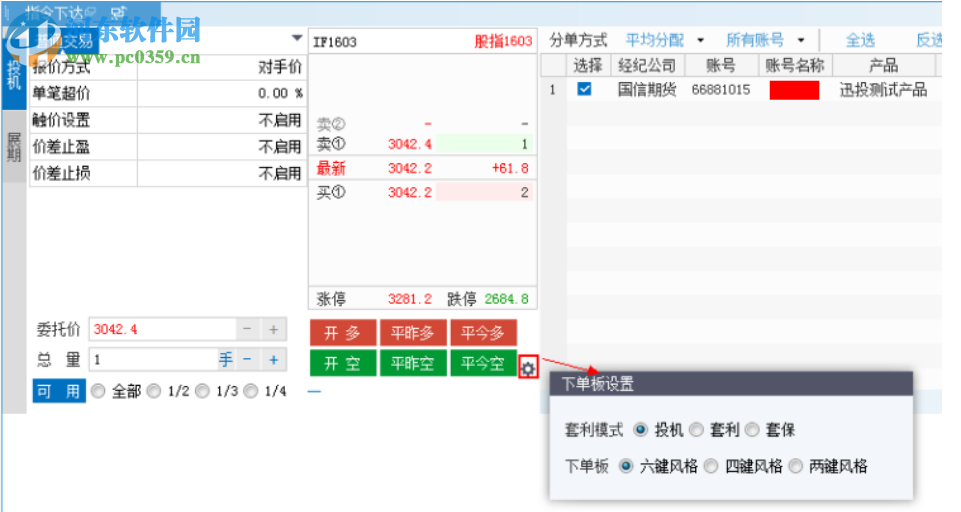Choose 套保 in 套利模式

[752, 430]
